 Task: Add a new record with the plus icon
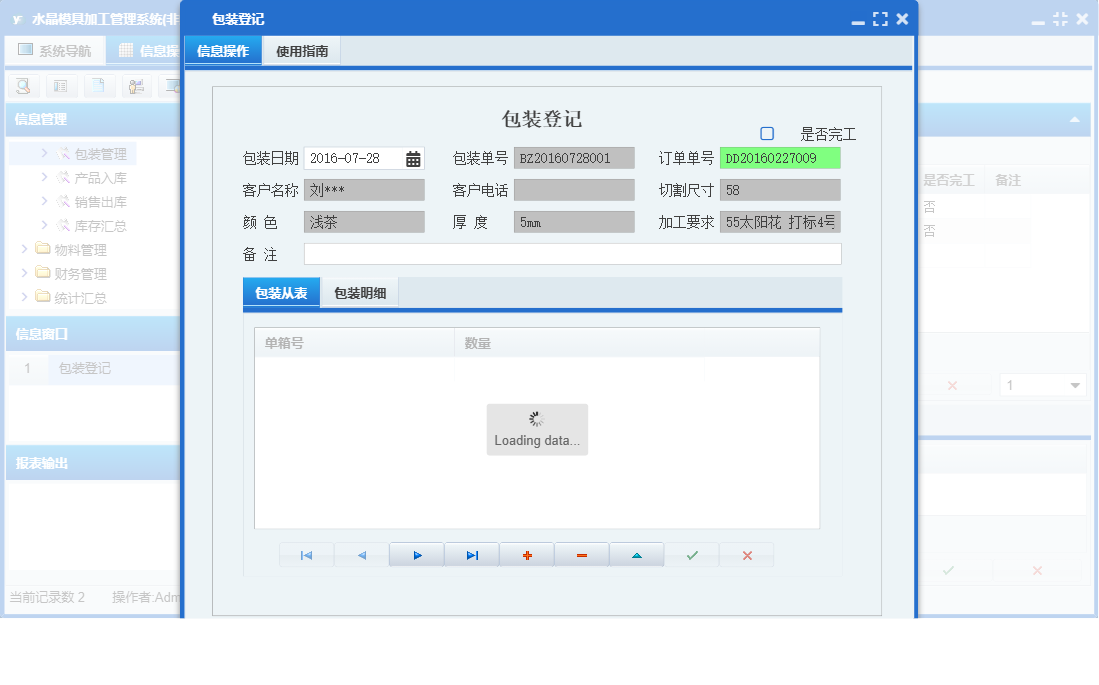tap(526, 554)
